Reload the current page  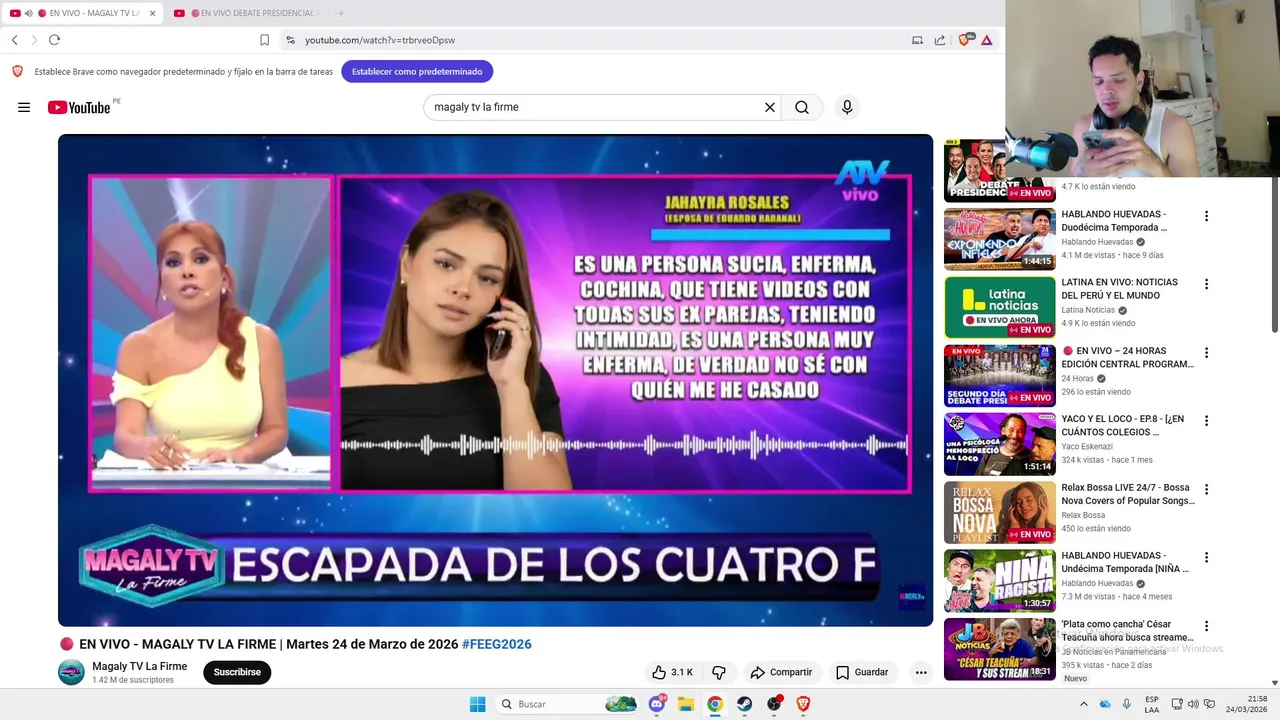54,40
